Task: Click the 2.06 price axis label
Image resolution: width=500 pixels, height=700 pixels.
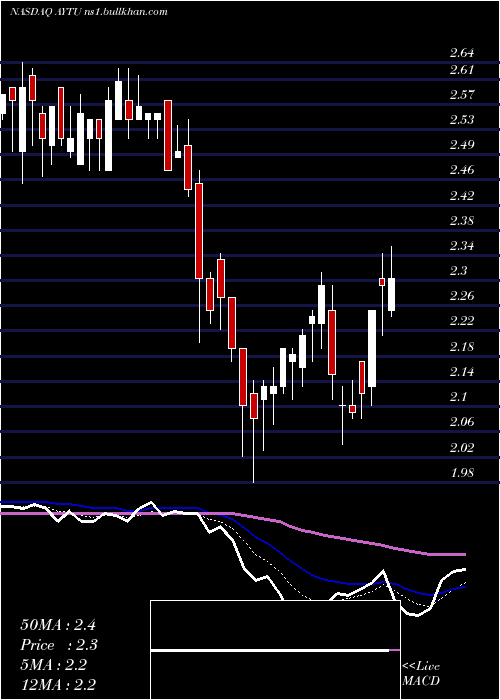Action: (462, 421)
